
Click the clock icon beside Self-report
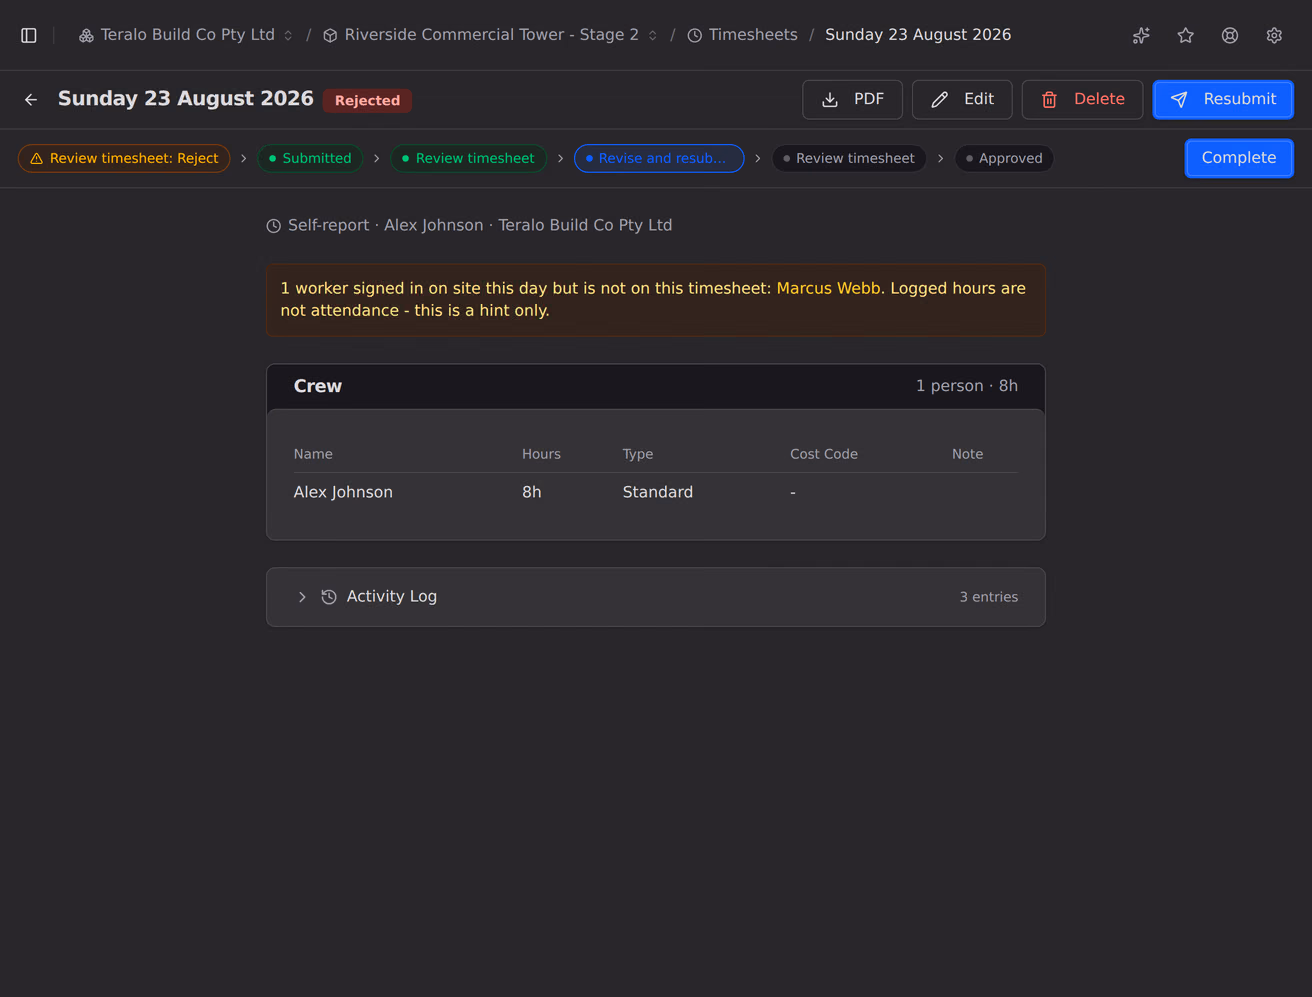274,226
